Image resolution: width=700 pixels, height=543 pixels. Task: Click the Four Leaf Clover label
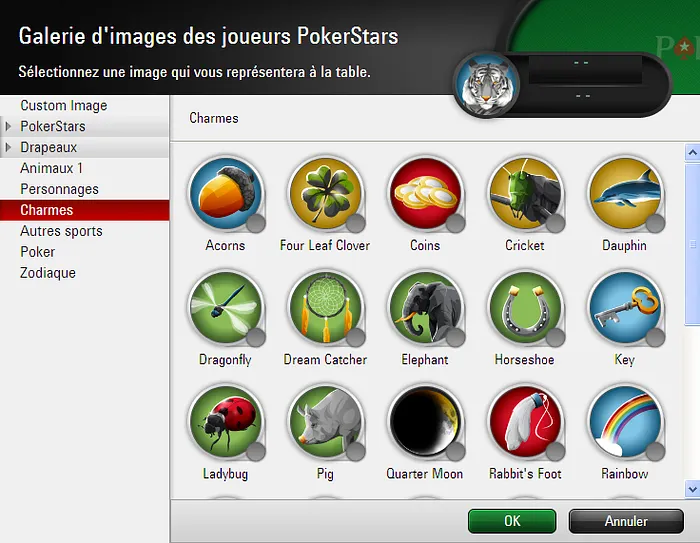point(325,245)
